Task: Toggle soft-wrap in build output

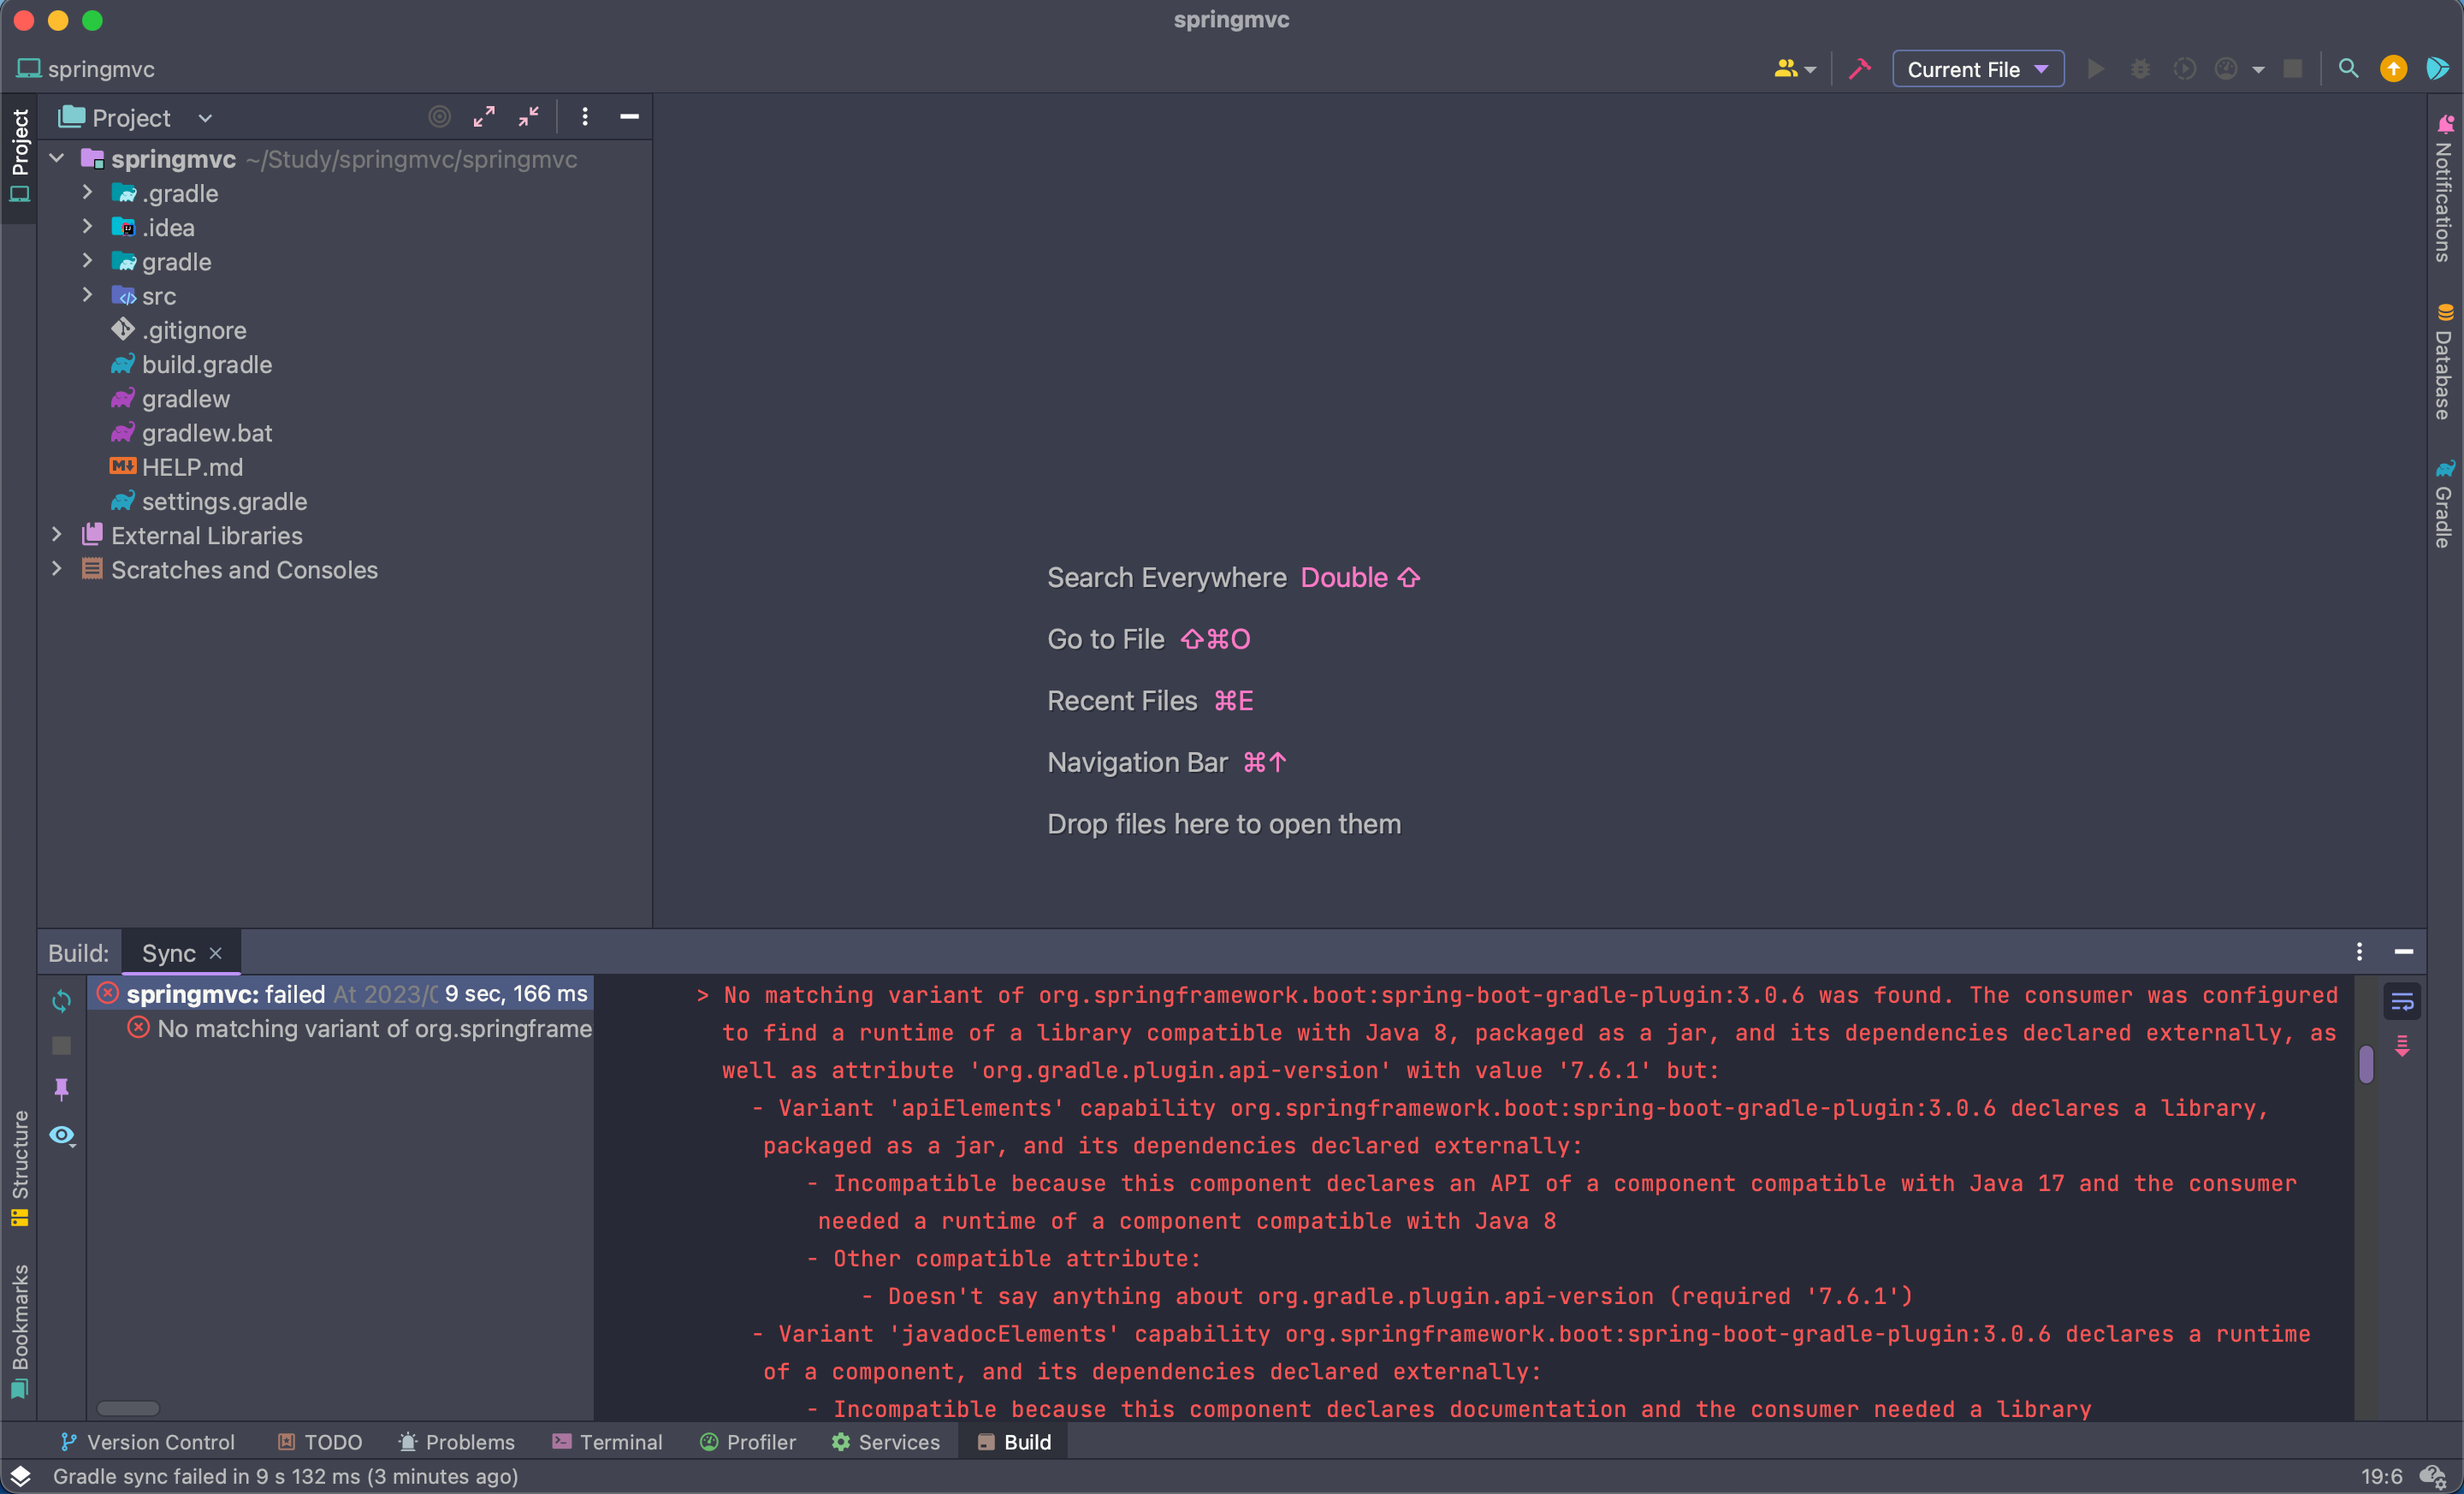Action: 2402,1001
